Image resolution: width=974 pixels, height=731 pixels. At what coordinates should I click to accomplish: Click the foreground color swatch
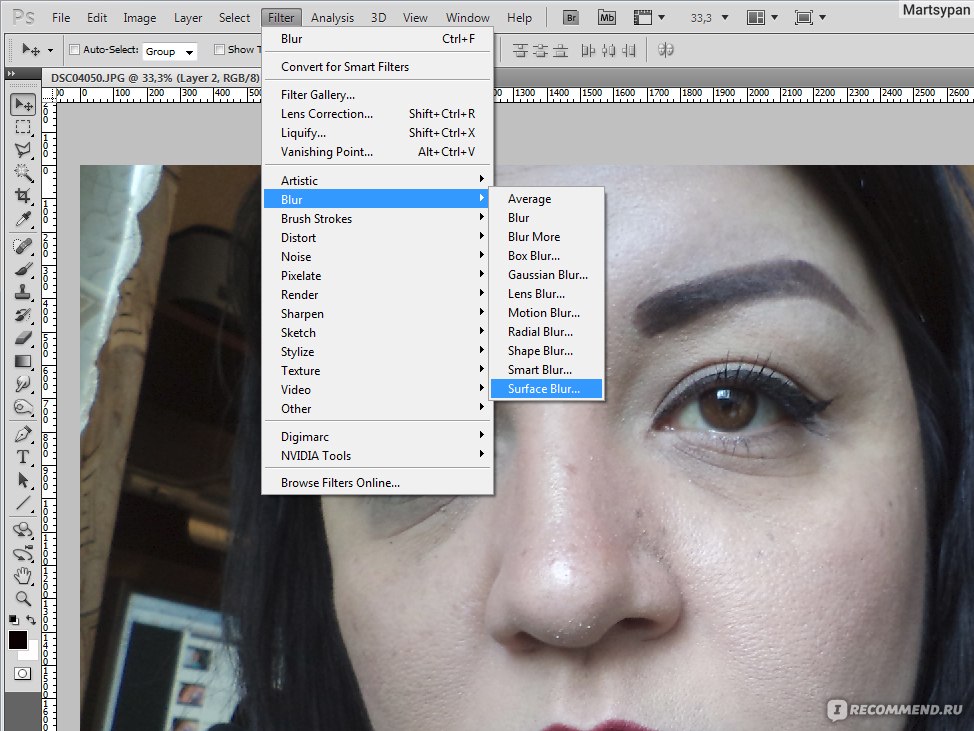click(x=18, y=640)
